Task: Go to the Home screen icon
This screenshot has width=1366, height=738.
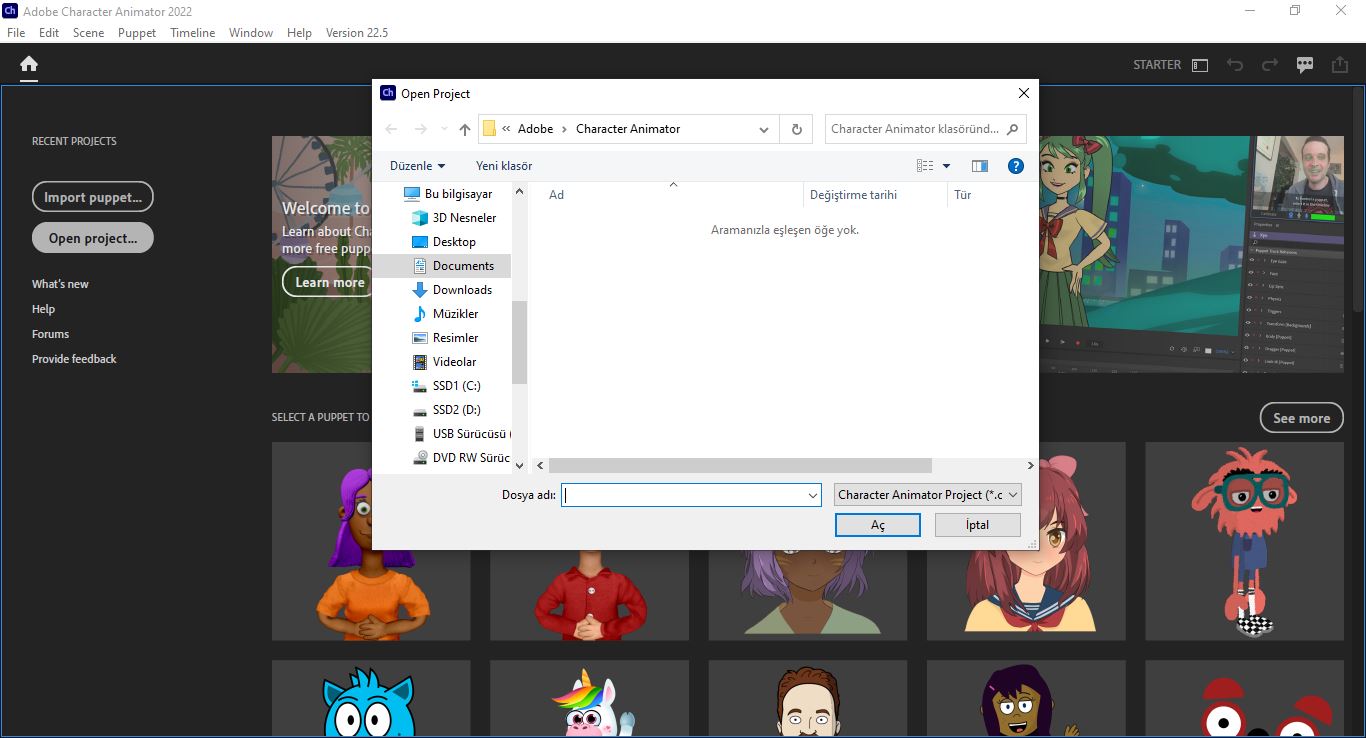Action: pos(29,64)
